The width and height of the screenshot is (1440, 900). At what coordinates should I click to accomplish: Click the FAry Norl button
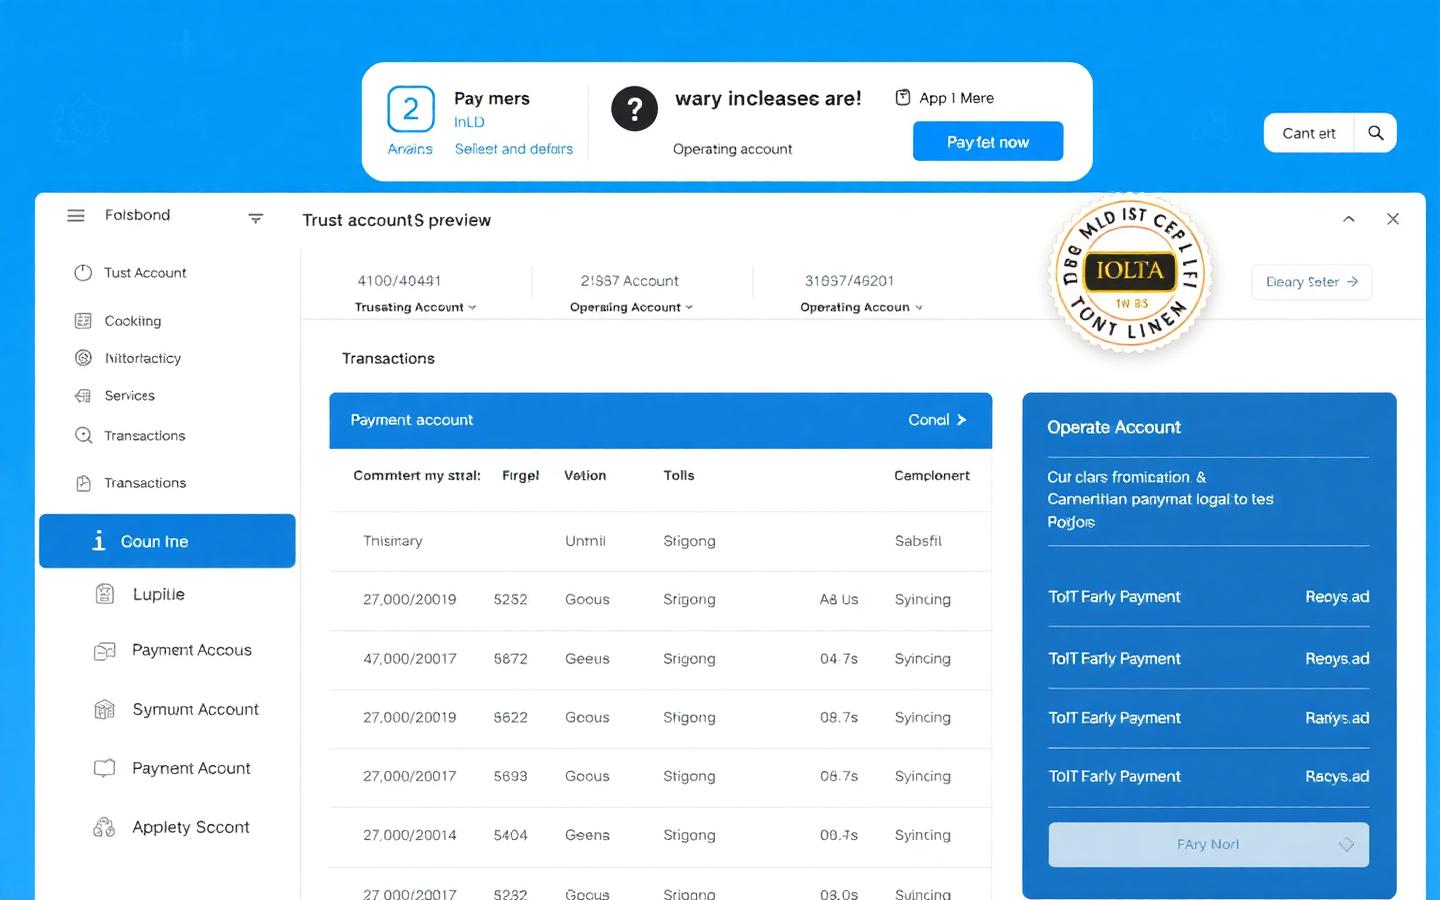1208,845
